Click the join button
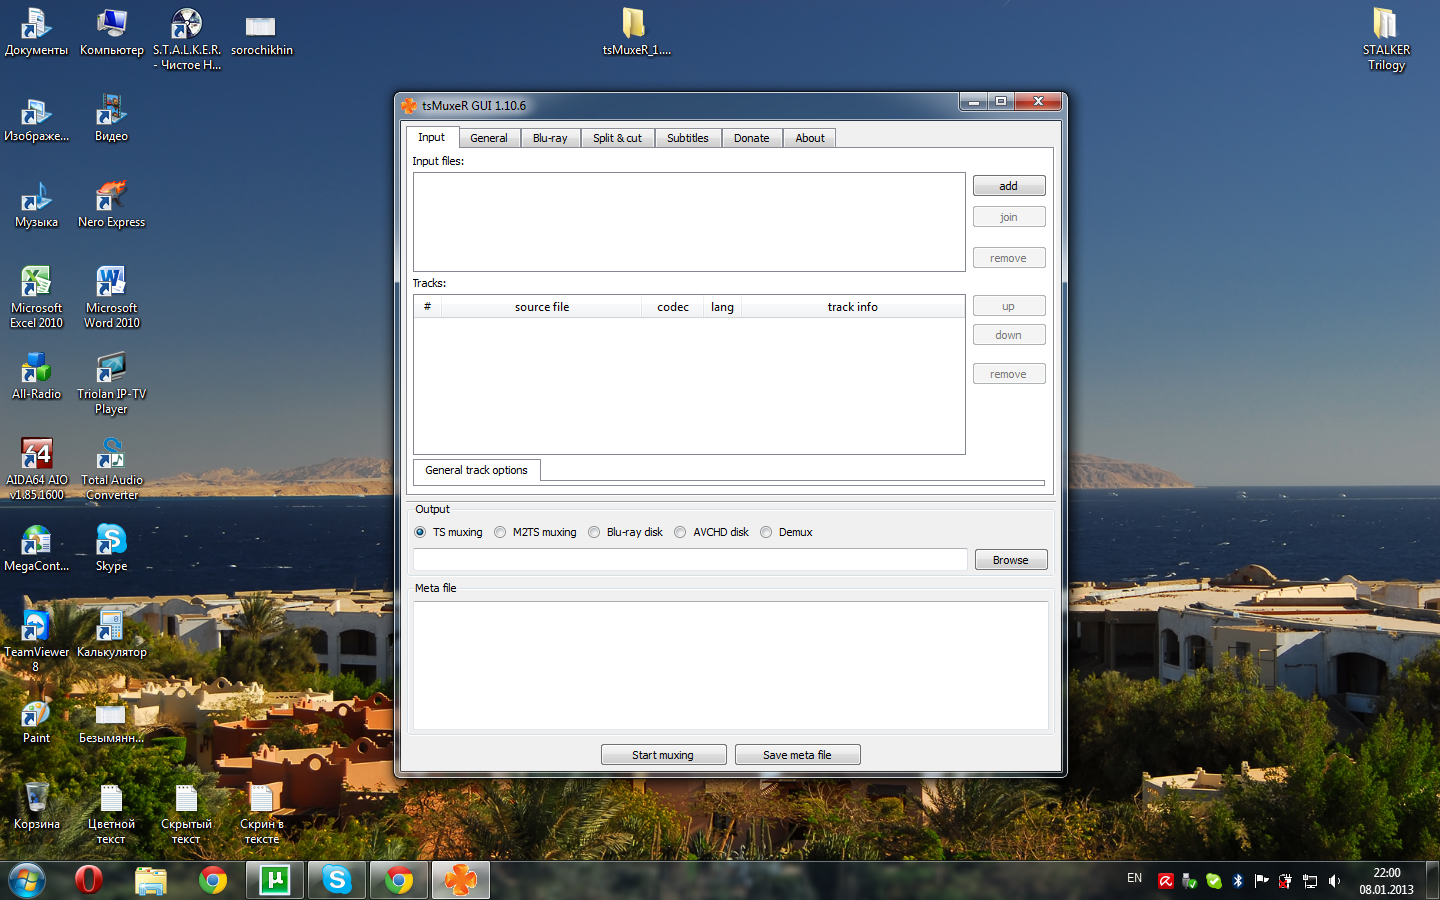Screen dimensions: 1440x900 (x=1009, y=217)
